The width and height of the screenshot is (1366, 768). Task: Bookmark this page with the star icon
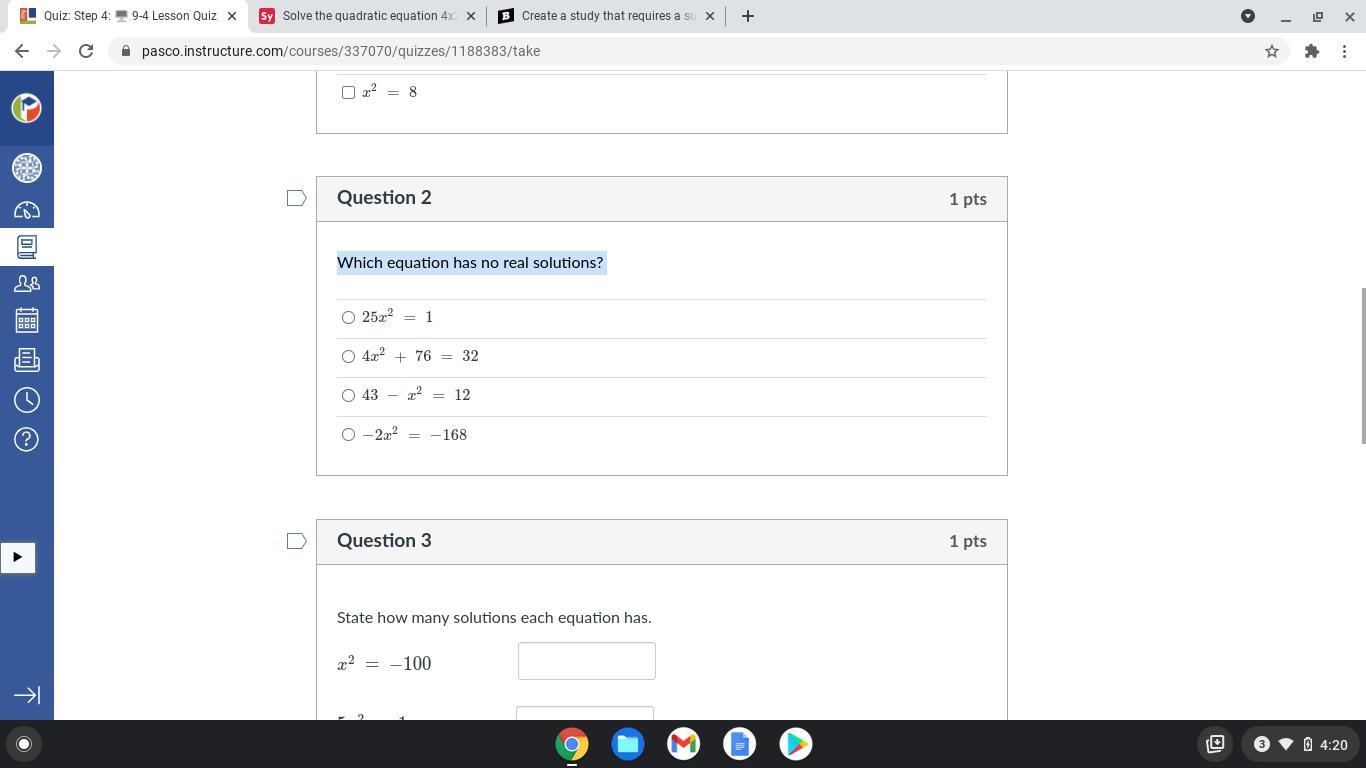(1272, 51)
